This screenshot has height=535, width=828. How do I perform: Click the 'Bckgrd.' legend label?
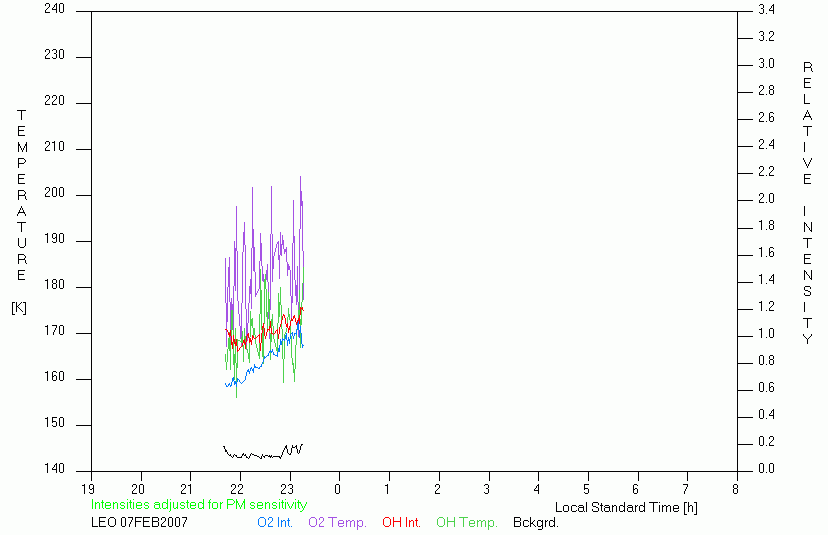coord(535,523)
